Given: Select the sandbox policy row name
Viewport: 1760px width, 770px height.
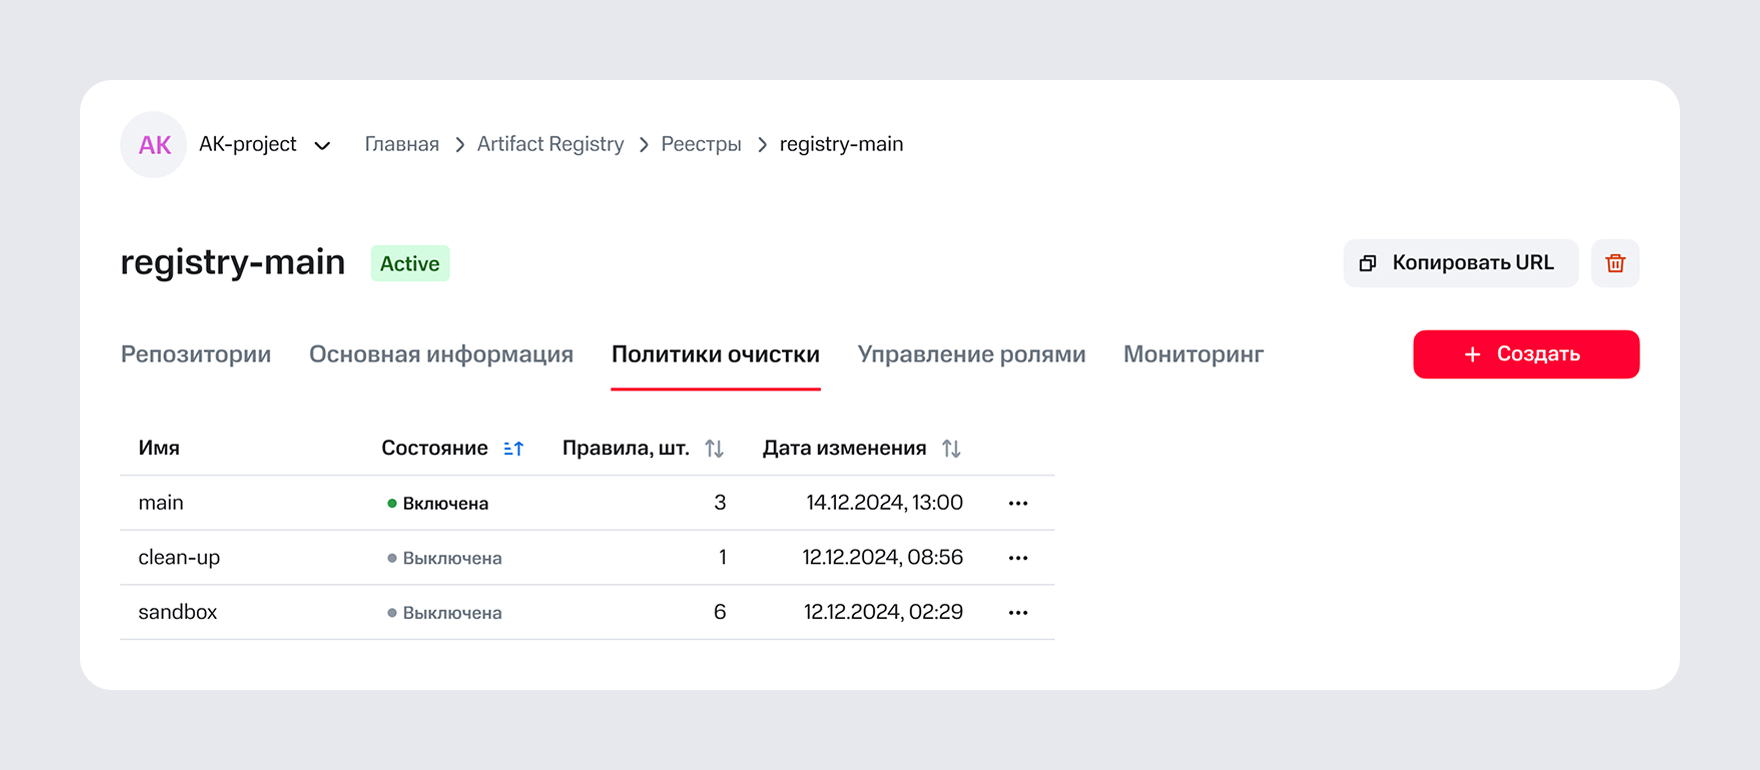Looking at the screenshot, I should coord(178,612).
